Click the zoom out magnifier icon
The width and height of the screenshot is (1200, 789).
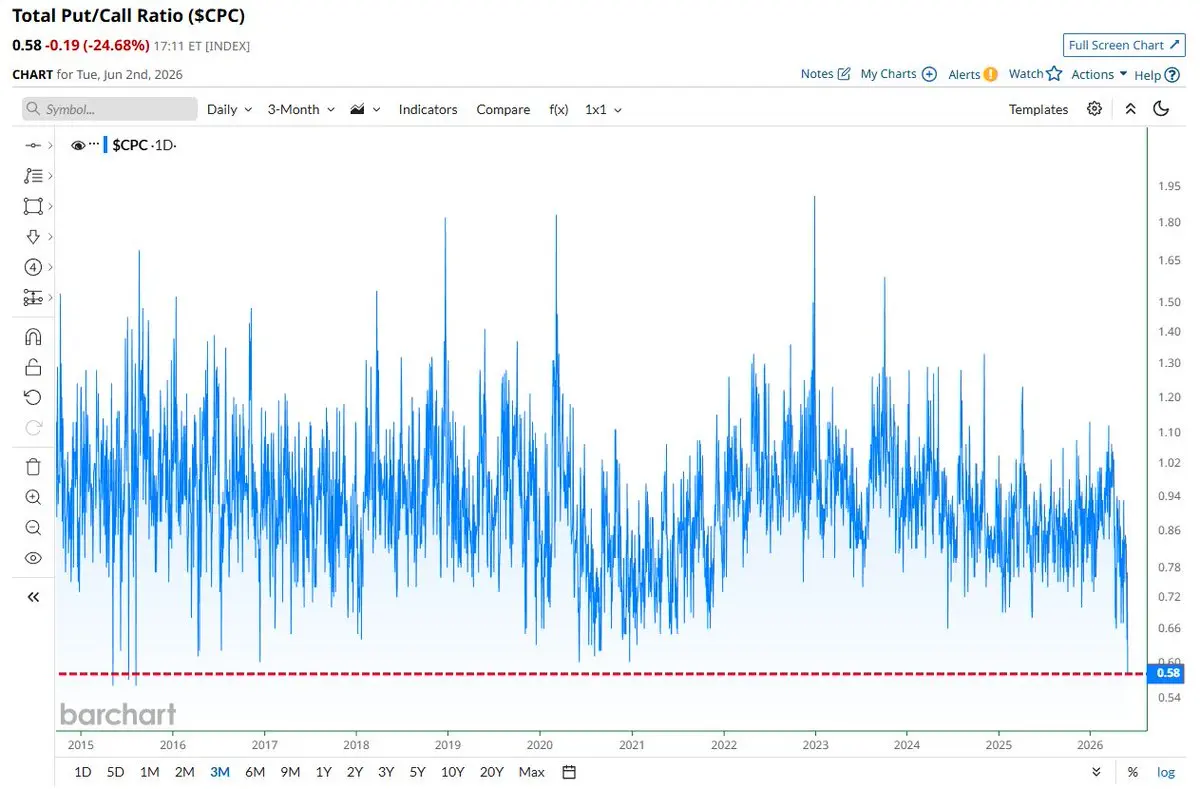33,527
